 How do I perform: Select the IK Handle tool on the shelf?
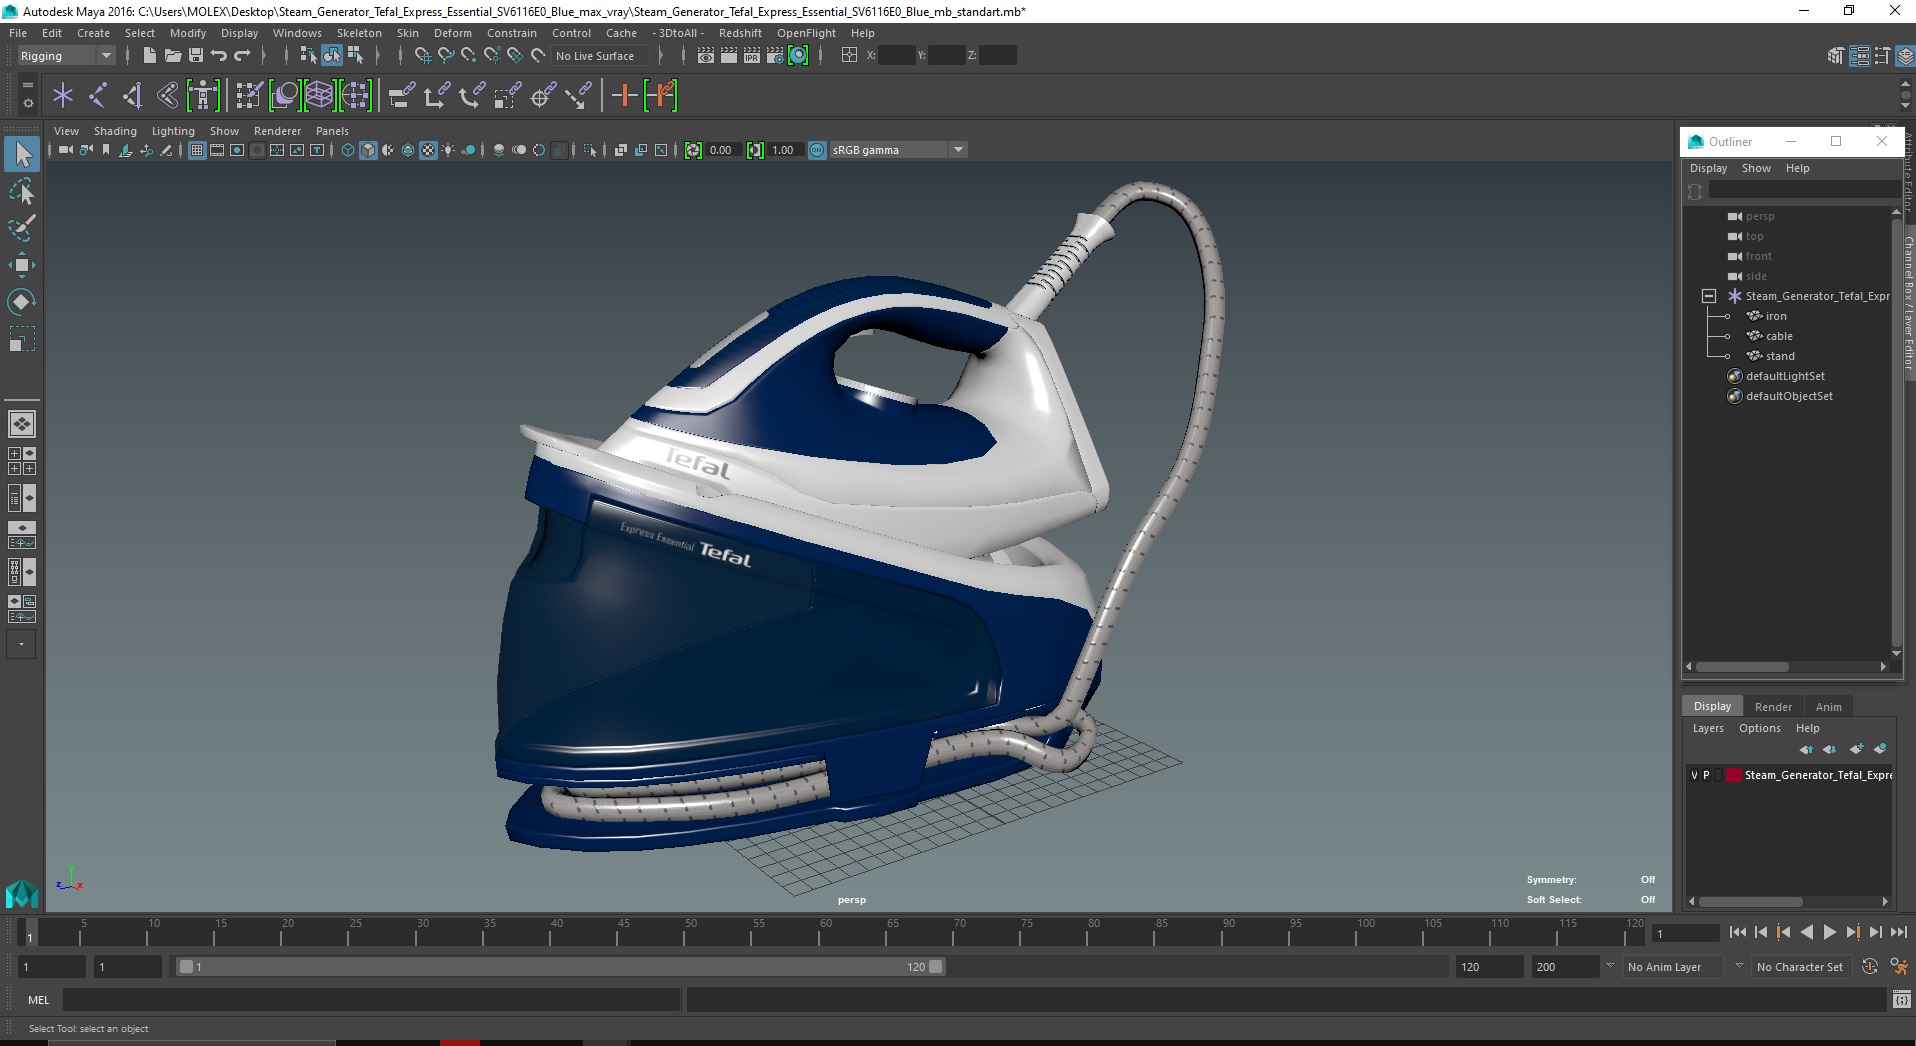coord(132,96)
